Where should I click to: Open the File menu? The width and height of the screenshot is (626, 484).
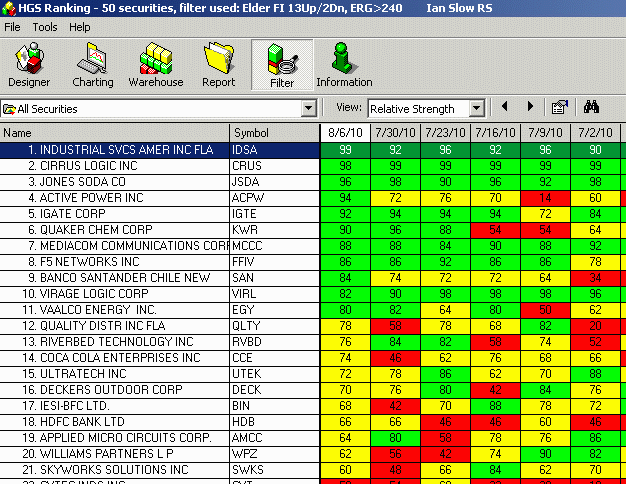tap(12, 27)
